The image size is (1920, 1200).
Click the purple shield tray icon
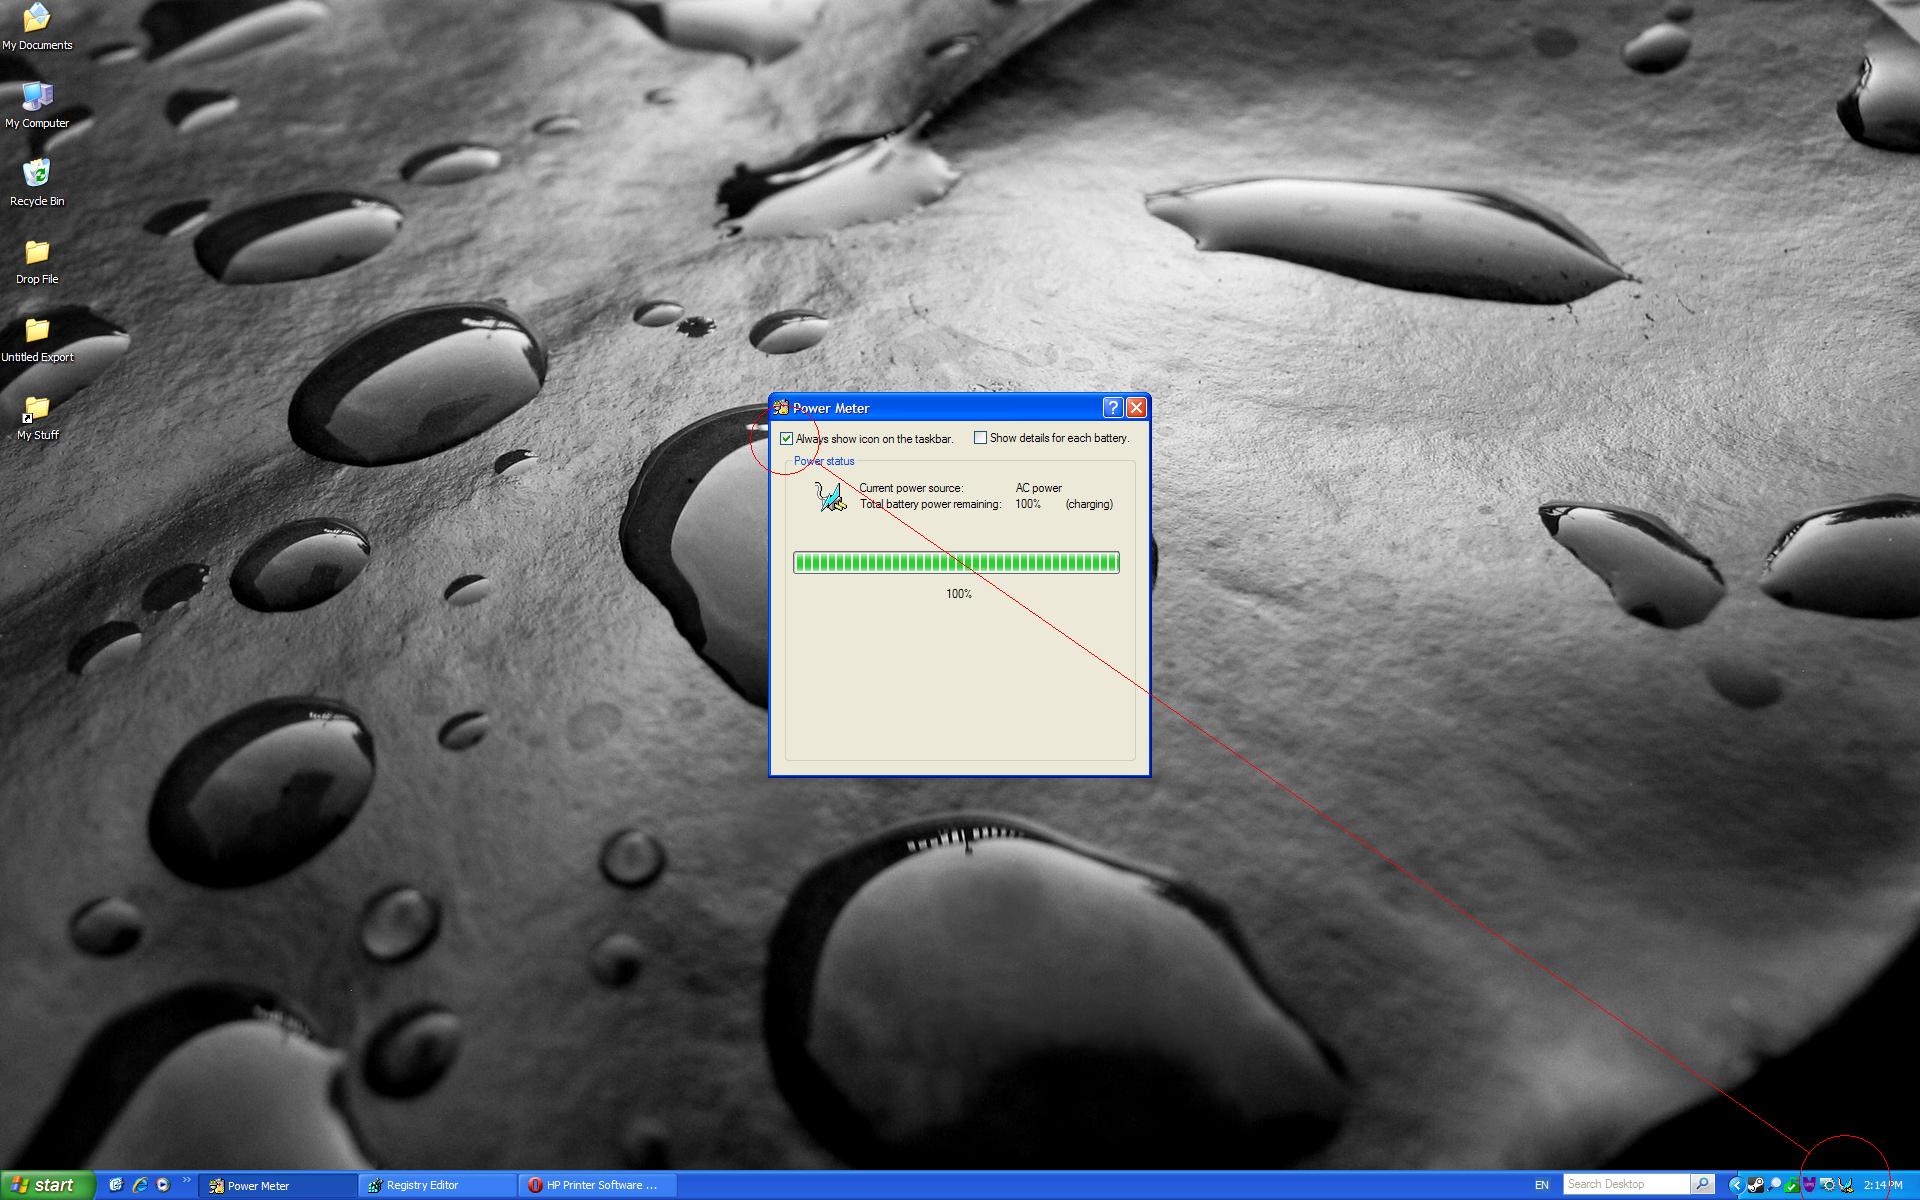coord(1809,1185)
